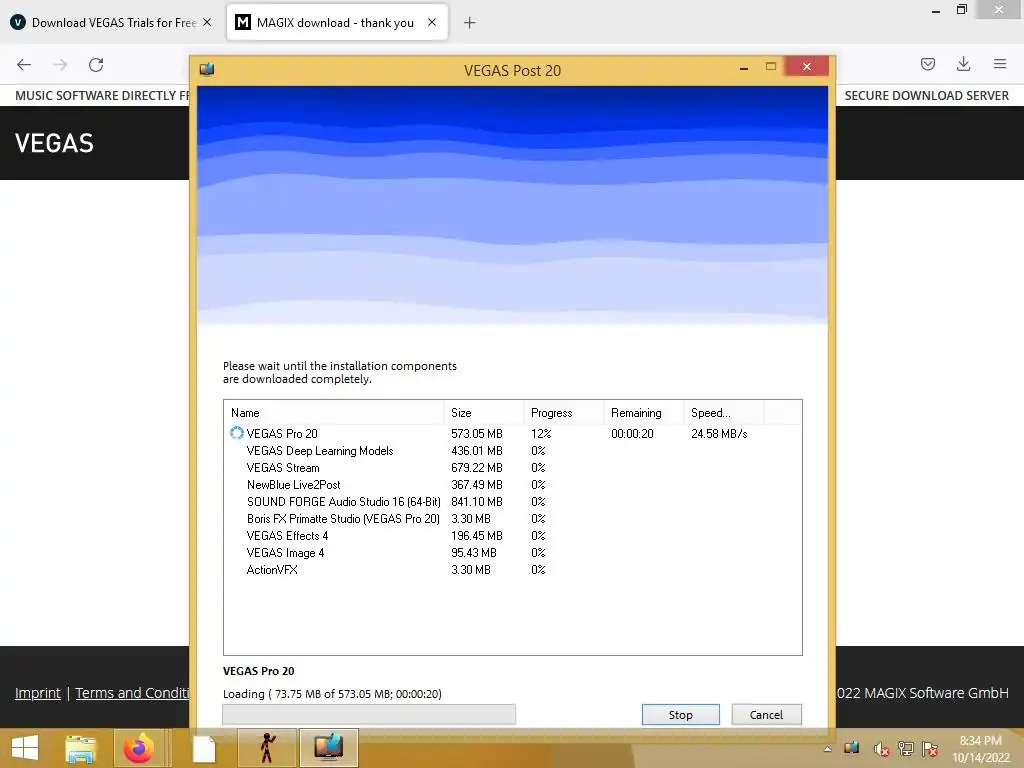Open the stick figure taskbar app

(x=266, y=748)
